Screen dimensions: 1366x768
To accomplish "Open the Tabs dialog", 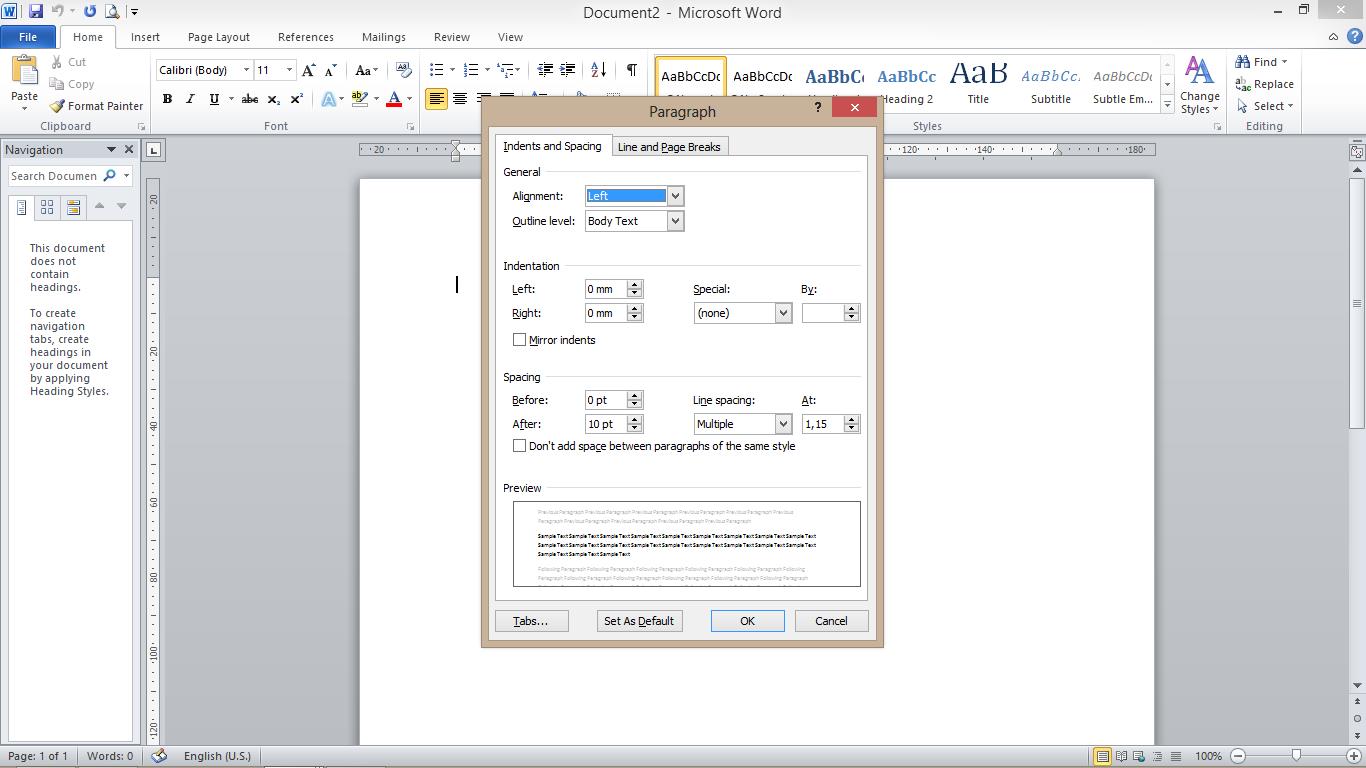I will [x=531, y=620].
